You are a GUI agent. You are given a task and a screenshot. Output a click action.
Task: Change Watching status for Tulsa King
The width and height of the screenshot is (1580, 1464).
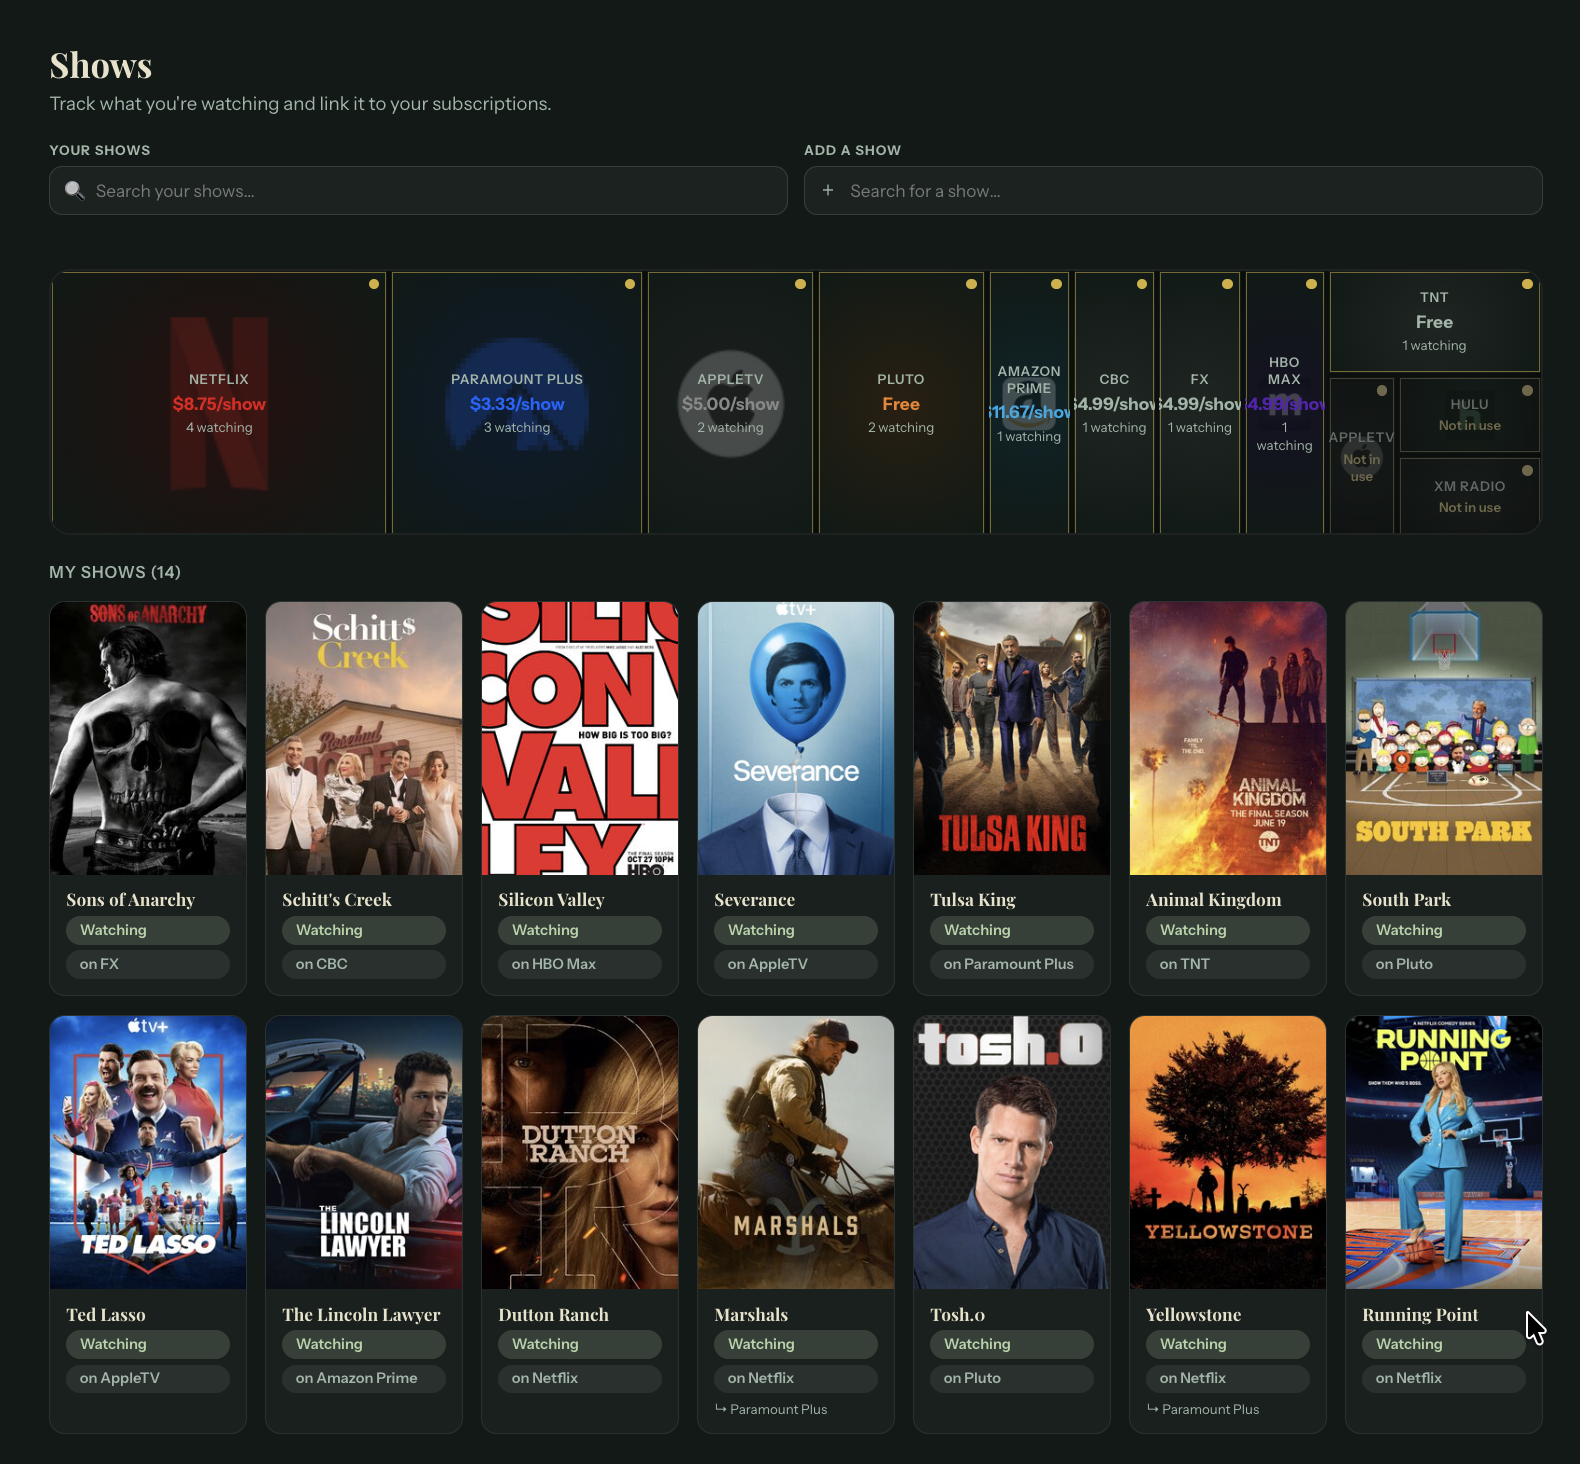[1012, 930]
